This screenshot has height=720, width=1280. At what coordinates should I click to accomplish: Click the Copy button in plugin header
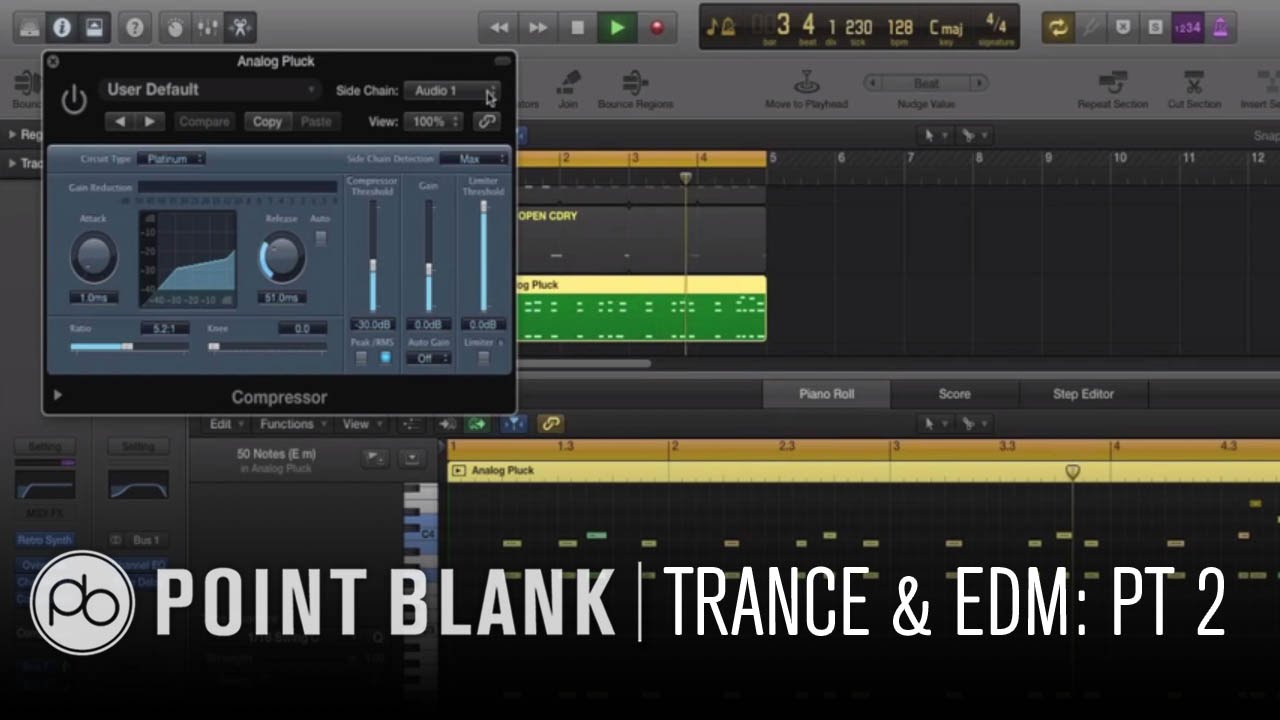tap(267, 121)
